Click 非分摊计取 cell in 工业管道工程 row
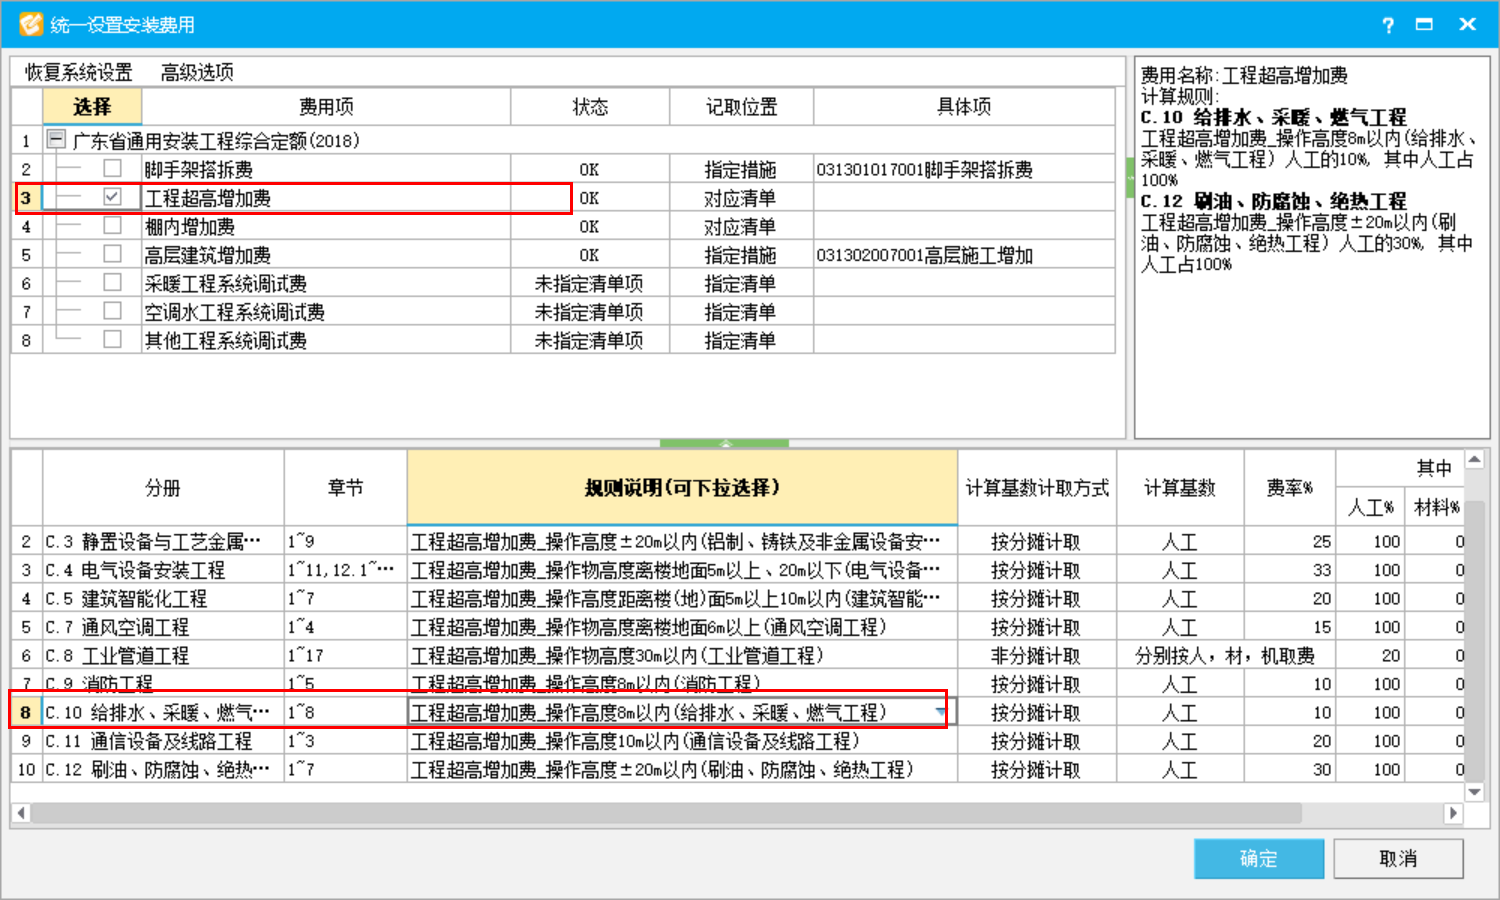The height and width of the screenshot is (900, 1500). click(1036, 655)
